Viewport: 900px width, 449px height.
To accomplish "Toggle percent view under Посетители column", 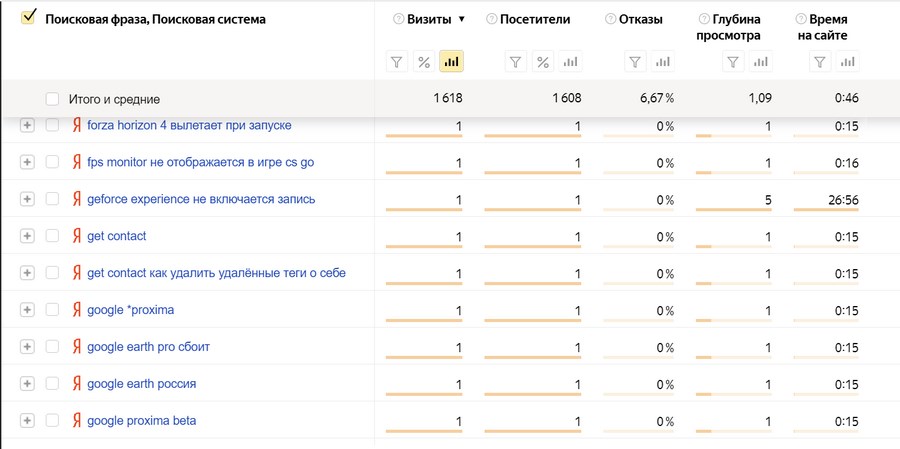I will coord(543,61).
